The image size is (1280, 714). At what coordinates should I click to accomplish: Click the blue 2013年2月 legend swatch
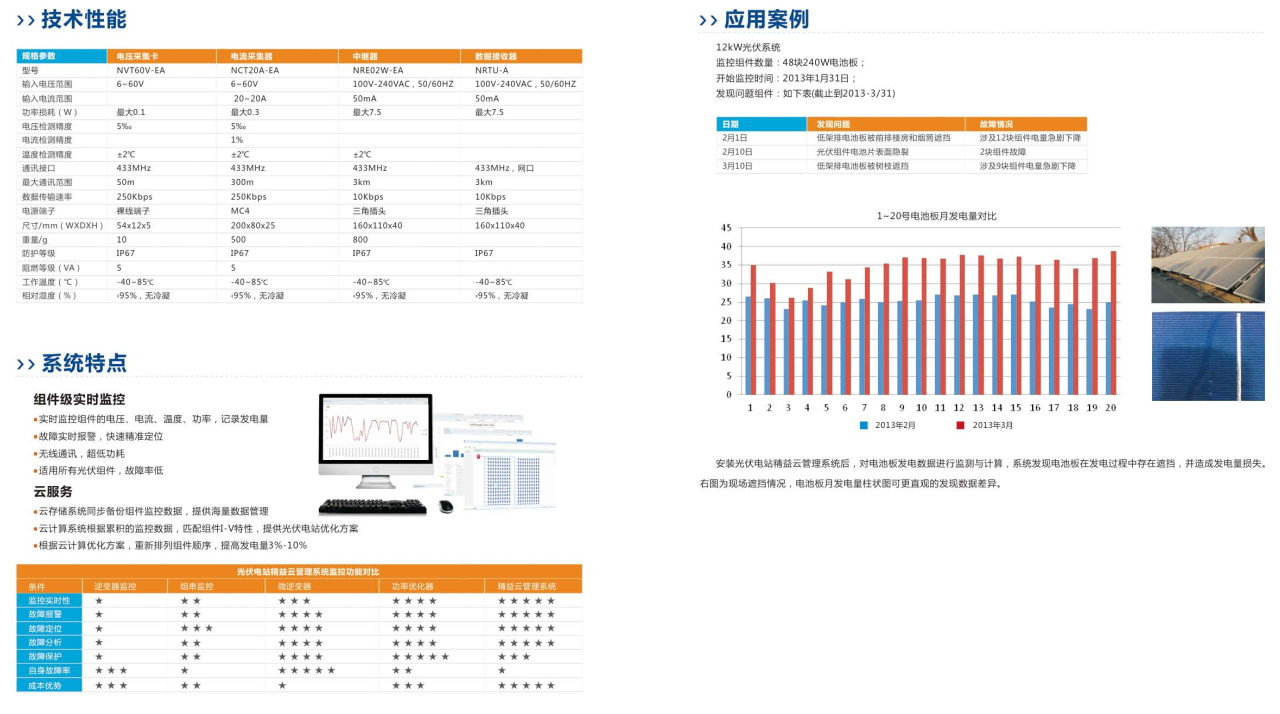point(864,425)
